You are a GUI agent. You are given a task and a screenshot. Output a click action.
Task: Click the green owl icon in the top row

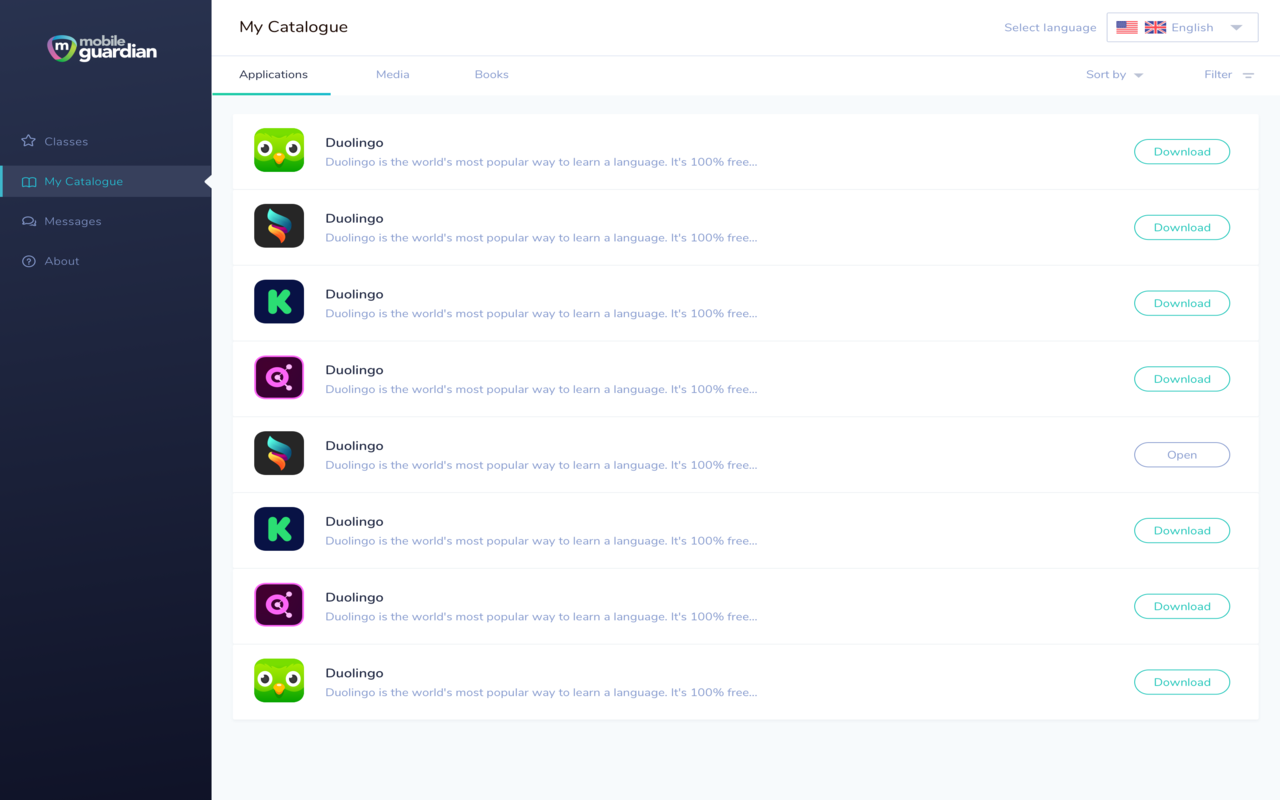(279, 151)
